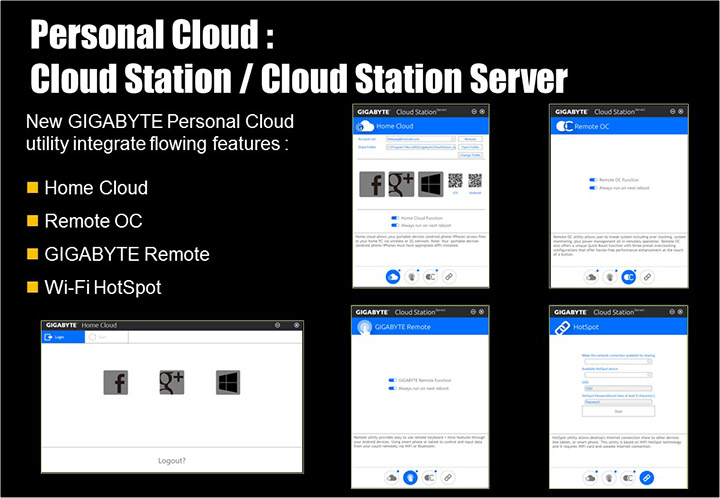Toggle the GIGABYTE Remote Function switch
720x498 pixels.
click(392, 380)
